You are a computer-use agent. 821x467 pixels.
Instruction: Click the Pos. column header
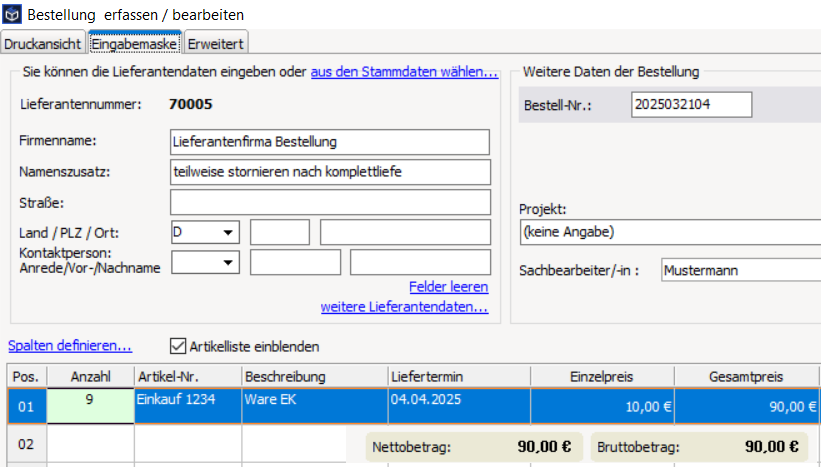coord(27,376)
